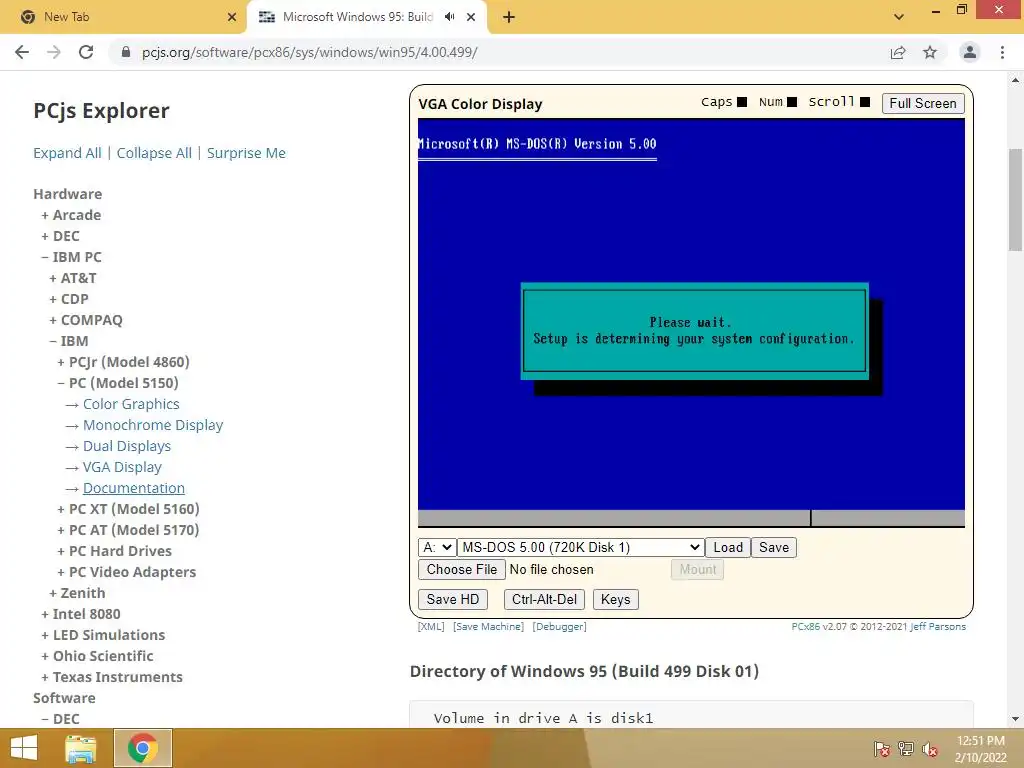Click the volume tray icon
Image resolution: width=1024 pixels, height=768 pixels.
[x=930, y=749]
